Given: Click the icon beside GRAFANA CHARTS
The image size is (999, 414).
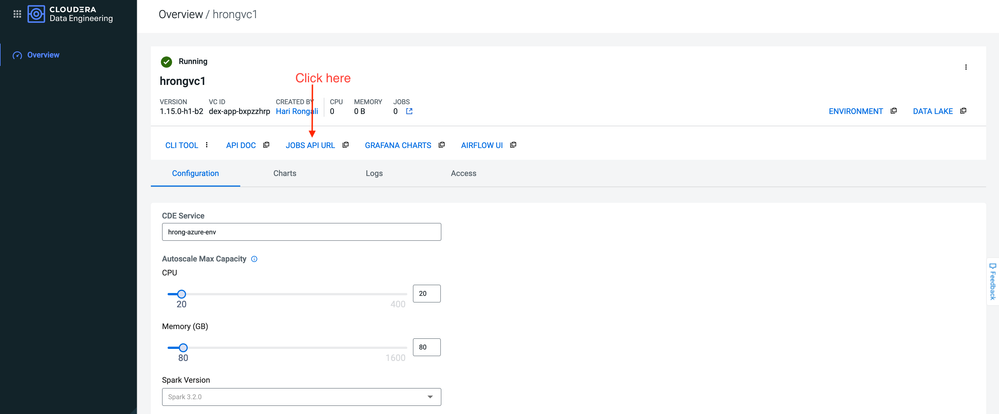Looking at the screenshot, I should 442,145.
